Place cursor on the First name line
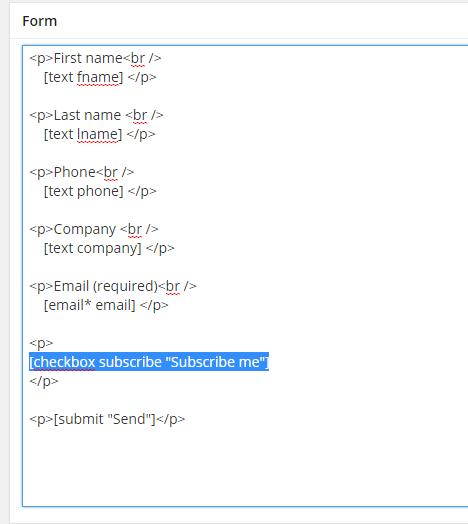468x524 pixels. pos(95,58)
